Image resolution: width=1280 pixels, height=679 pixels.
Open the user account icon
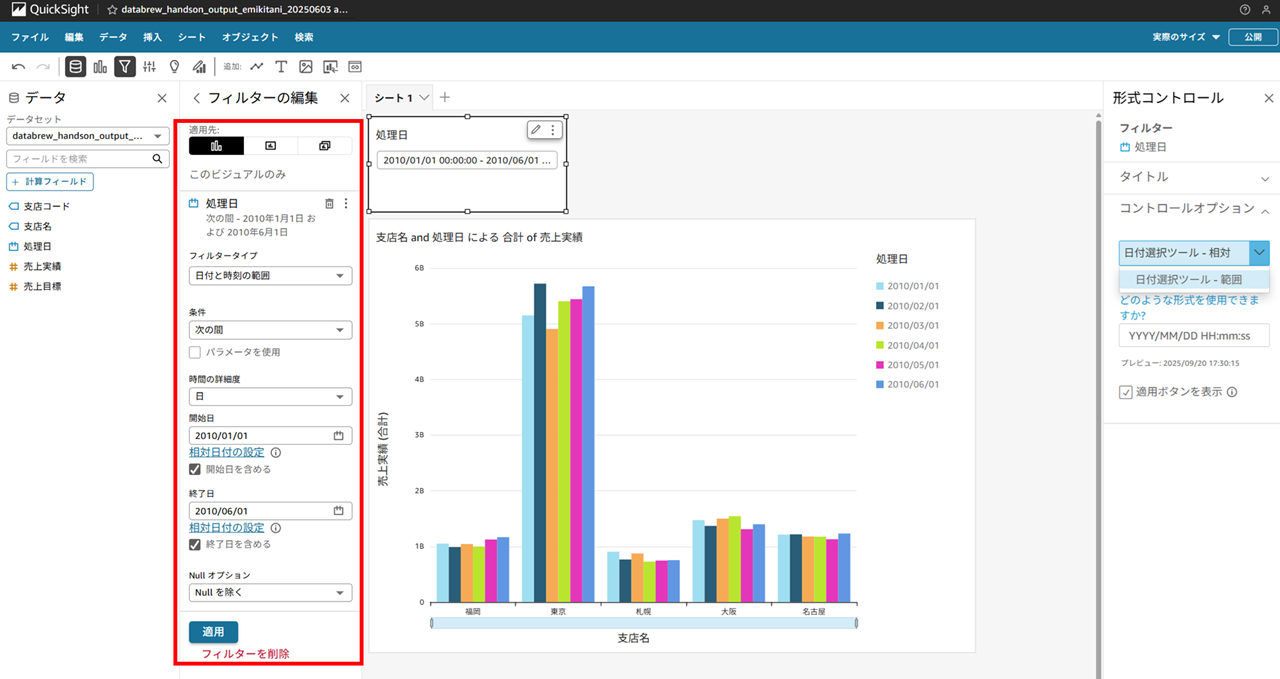(x=1267, y=9)
